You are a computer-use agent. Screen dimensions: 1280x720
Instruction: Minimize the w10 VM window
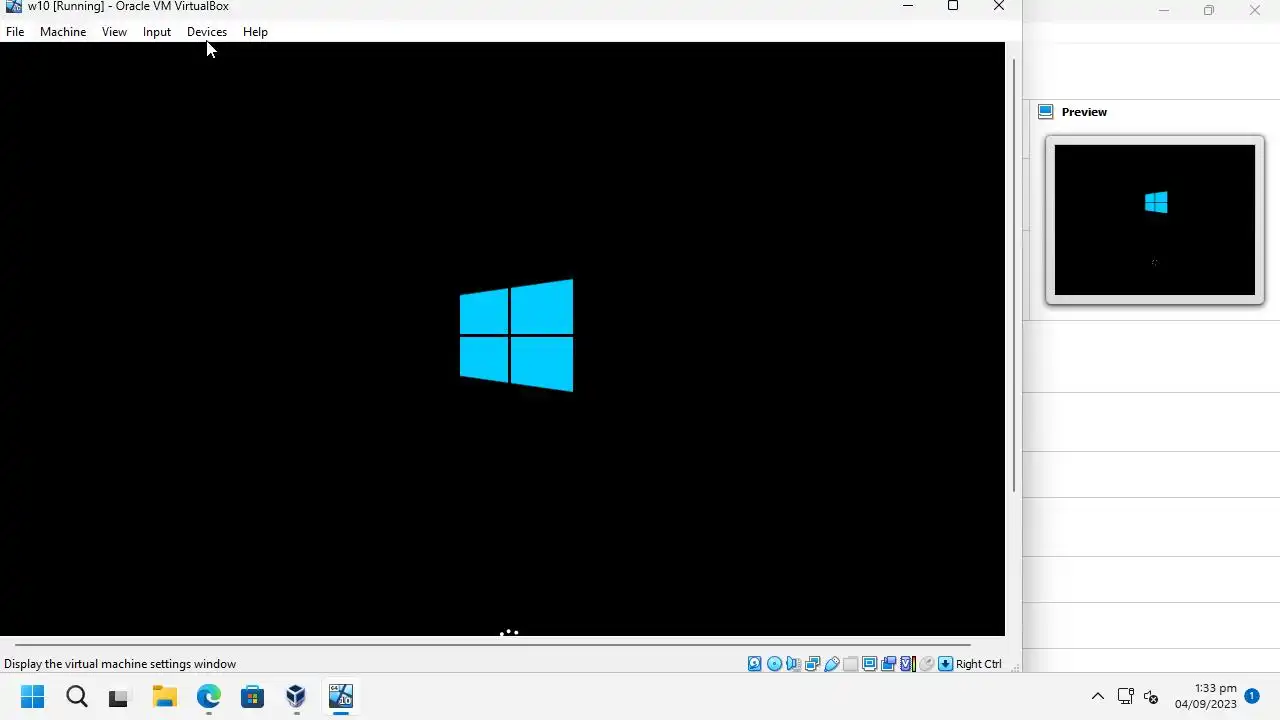[x=908, y=7]
